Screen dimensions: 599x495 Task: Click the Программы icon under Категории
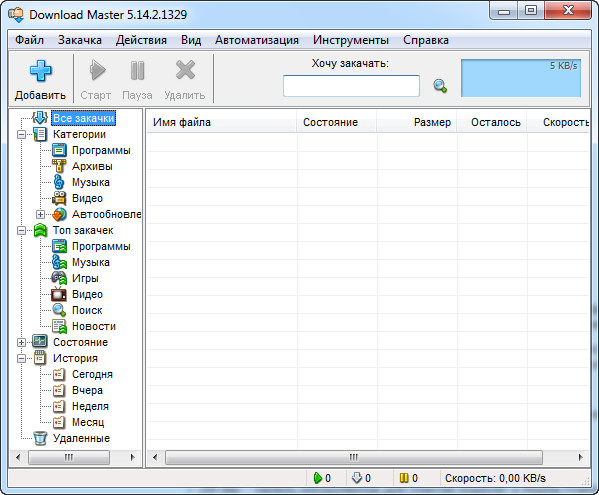pyautogui.click(x=59, y=150)
